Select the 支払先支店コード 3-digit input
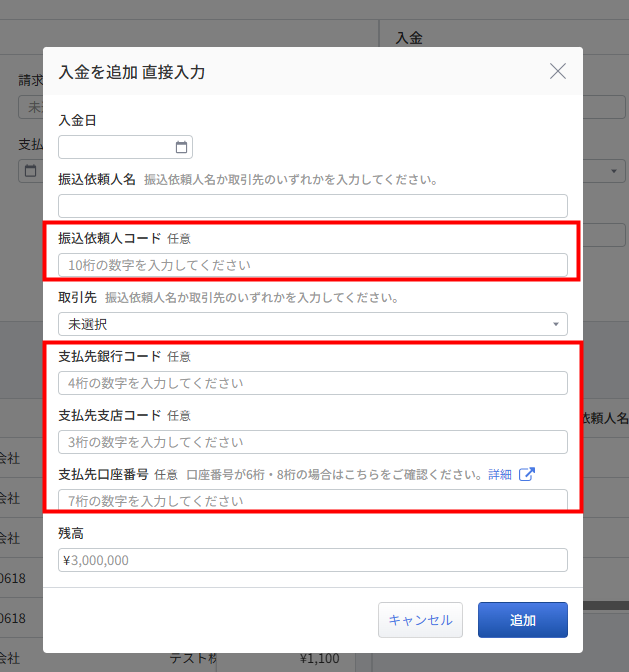 click(312, 442)
